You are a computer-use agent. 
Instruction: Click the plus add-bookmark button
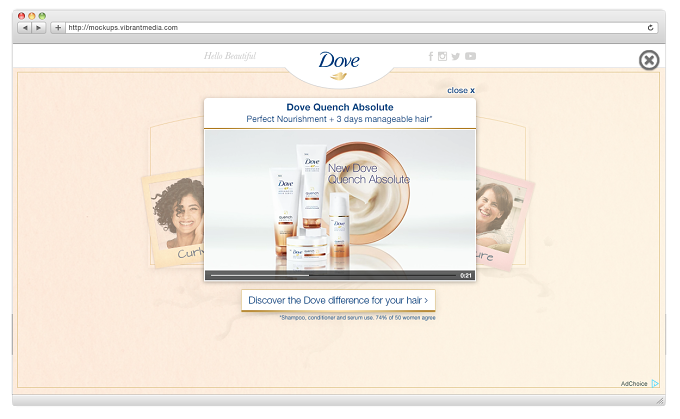click(x=58, y=28)
